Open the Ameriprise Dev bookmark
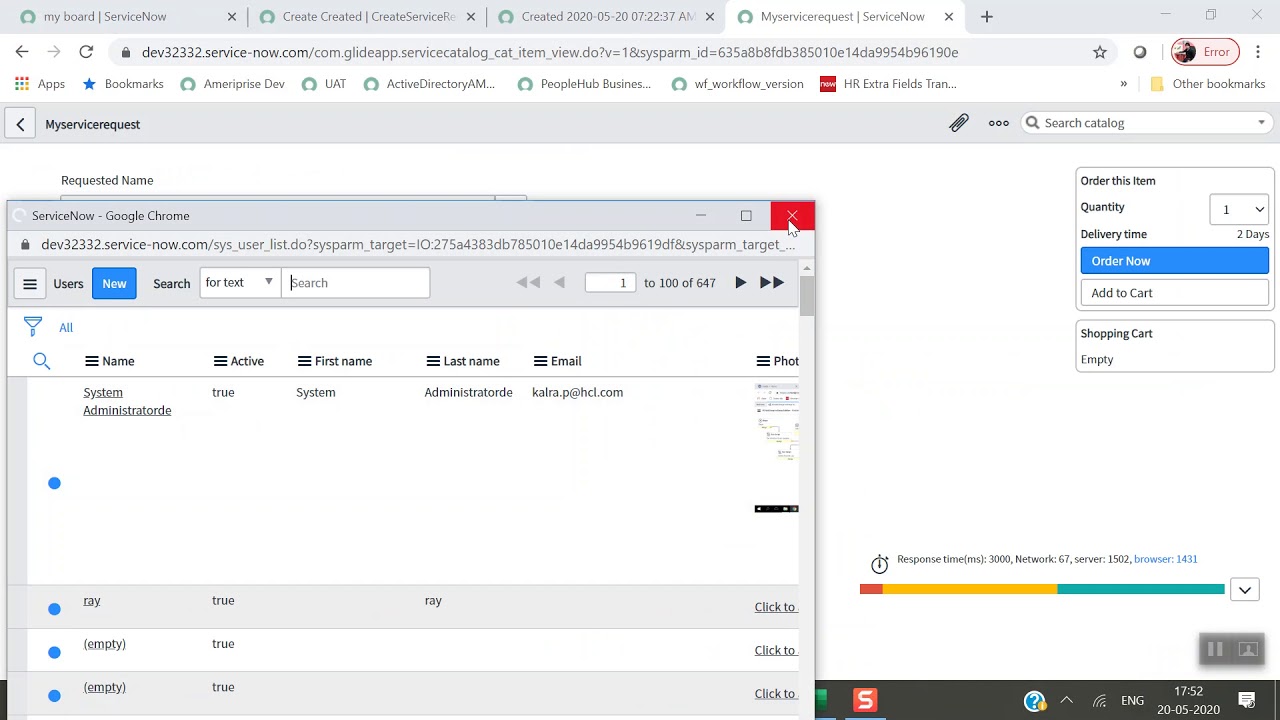Viewport: 1280px width, 720px height. 233,84
